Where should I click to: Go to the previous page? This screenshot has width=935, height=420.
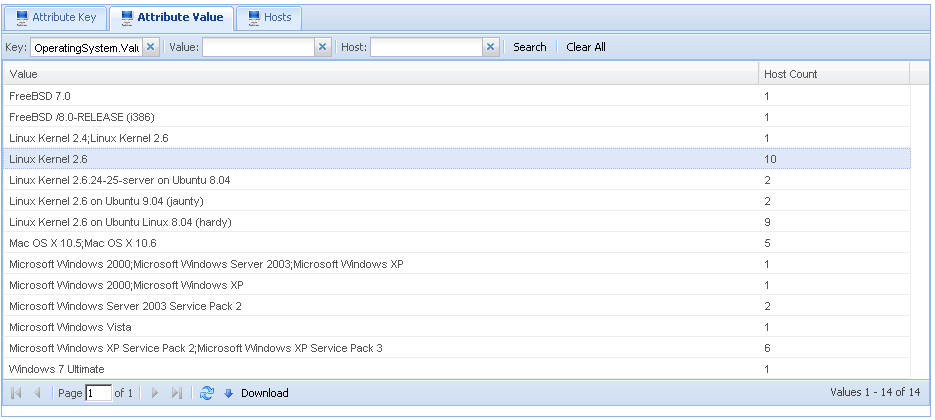click(37, 393)
